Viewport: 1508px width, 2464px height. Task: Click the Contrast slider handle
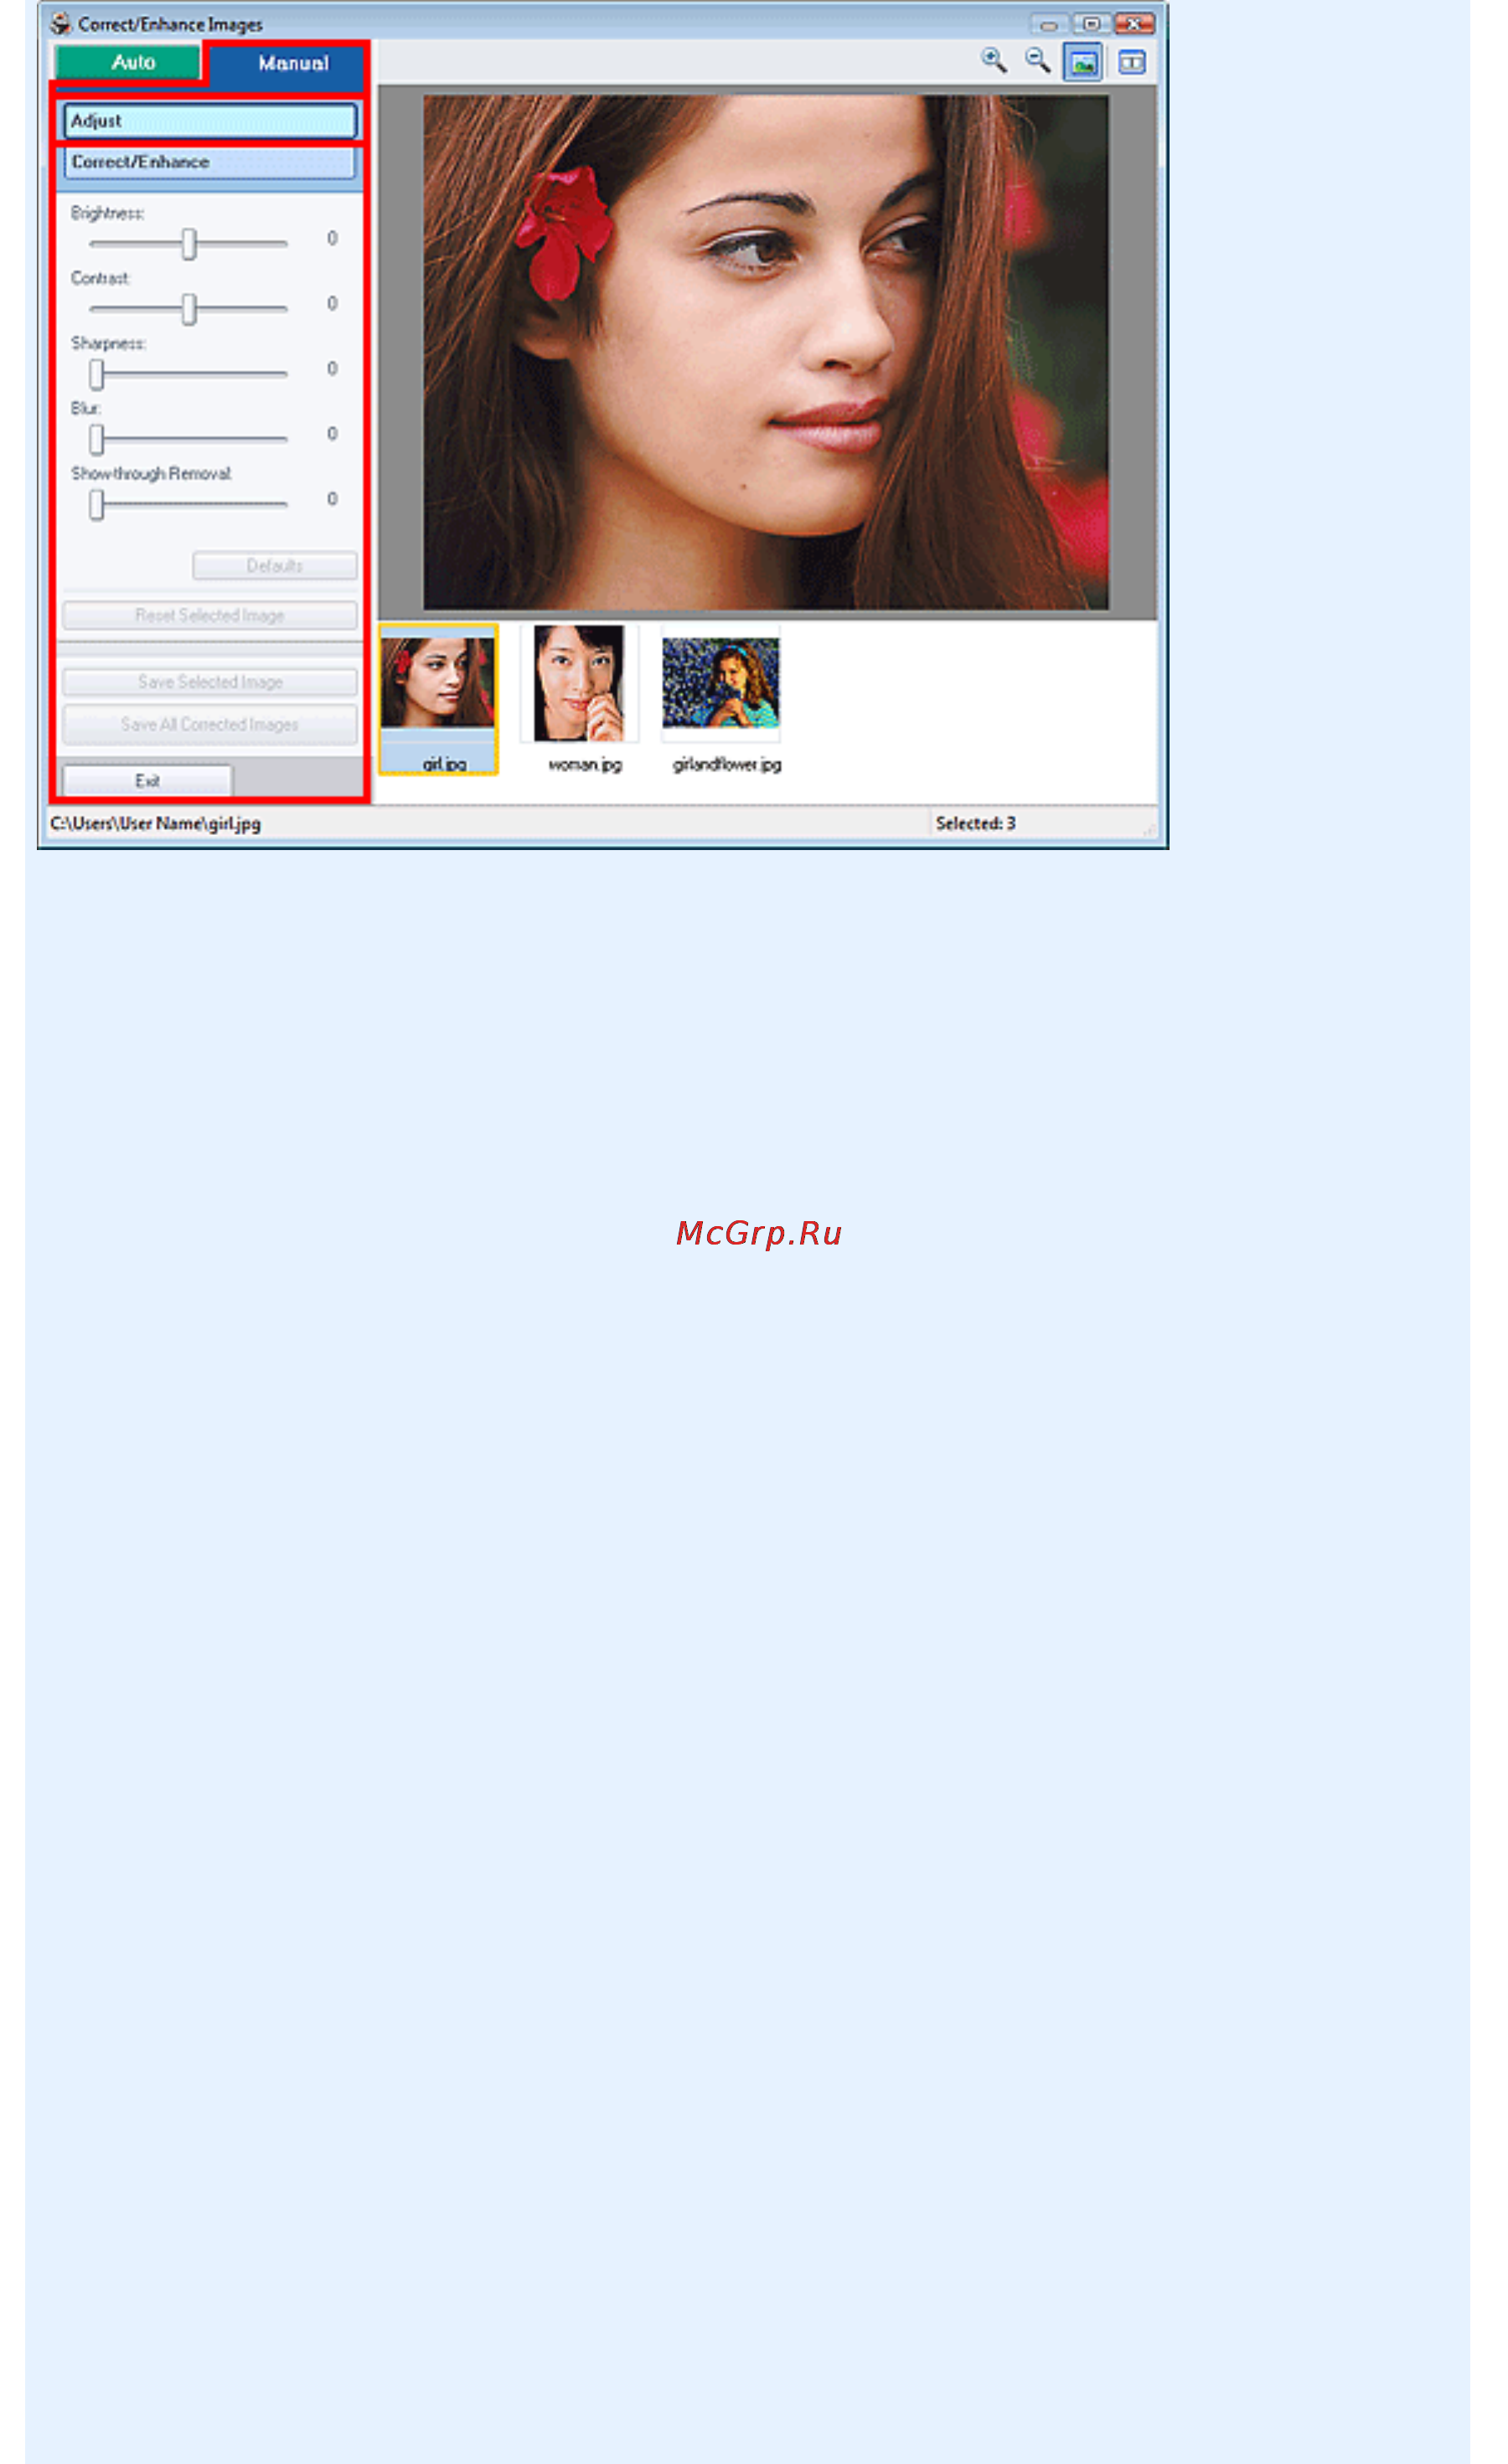(189, 309)
